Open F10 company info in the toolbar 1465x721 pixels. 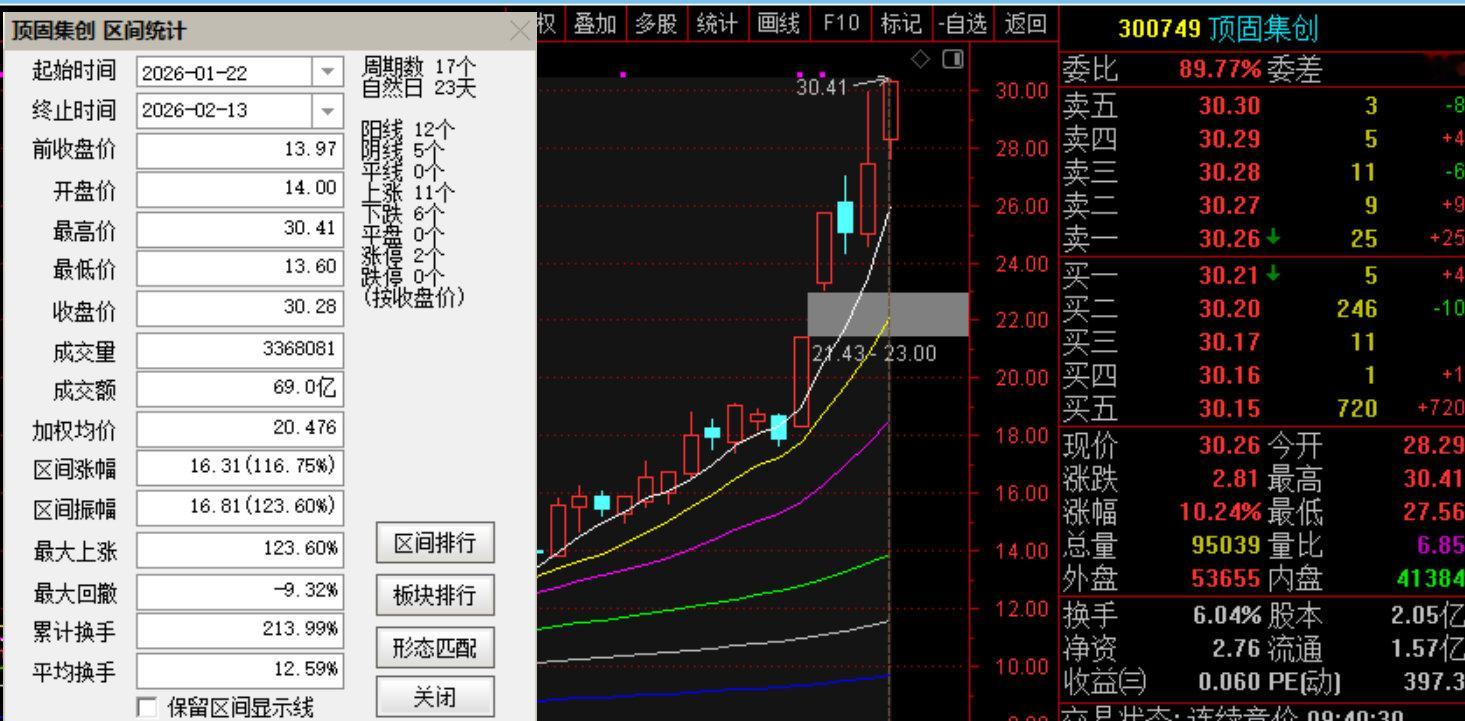pyautogui.click(x=842, y=22)
